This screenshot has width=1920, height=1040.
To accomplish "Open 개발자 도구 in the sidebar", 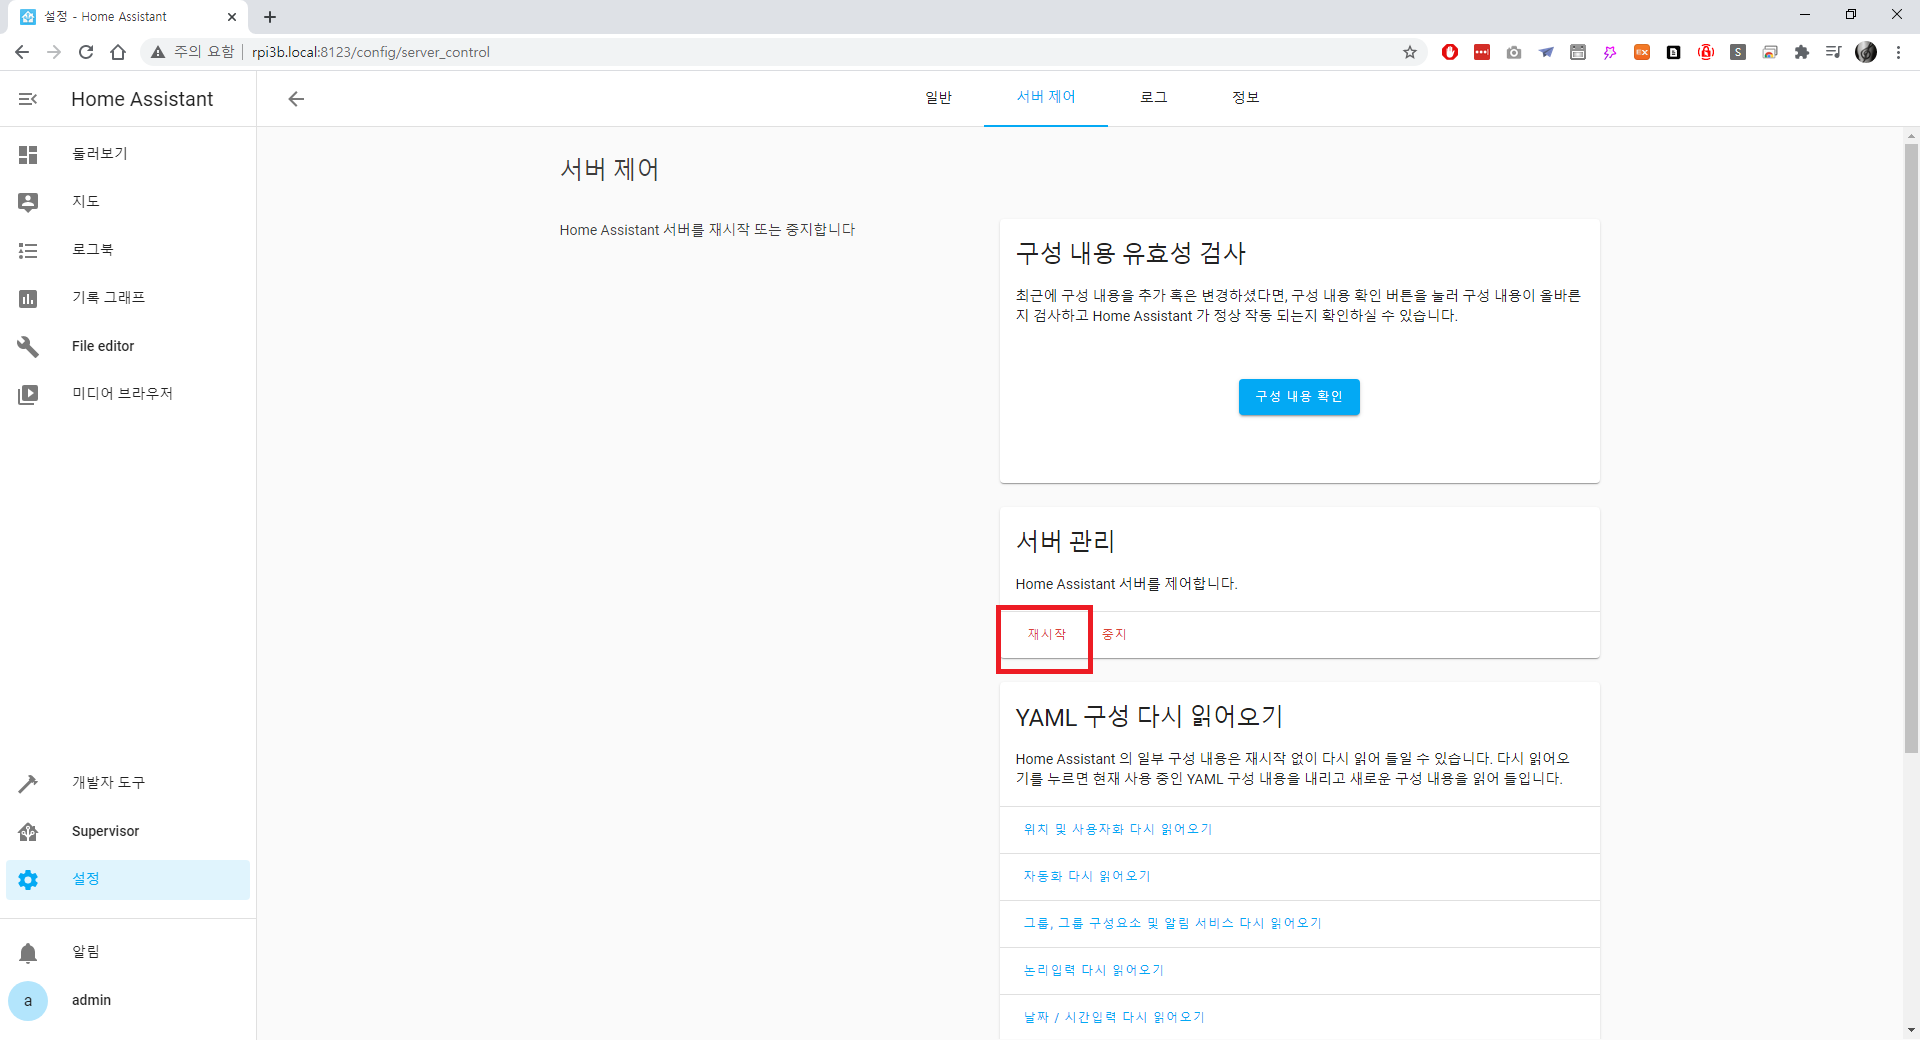I will coord(128,783).
